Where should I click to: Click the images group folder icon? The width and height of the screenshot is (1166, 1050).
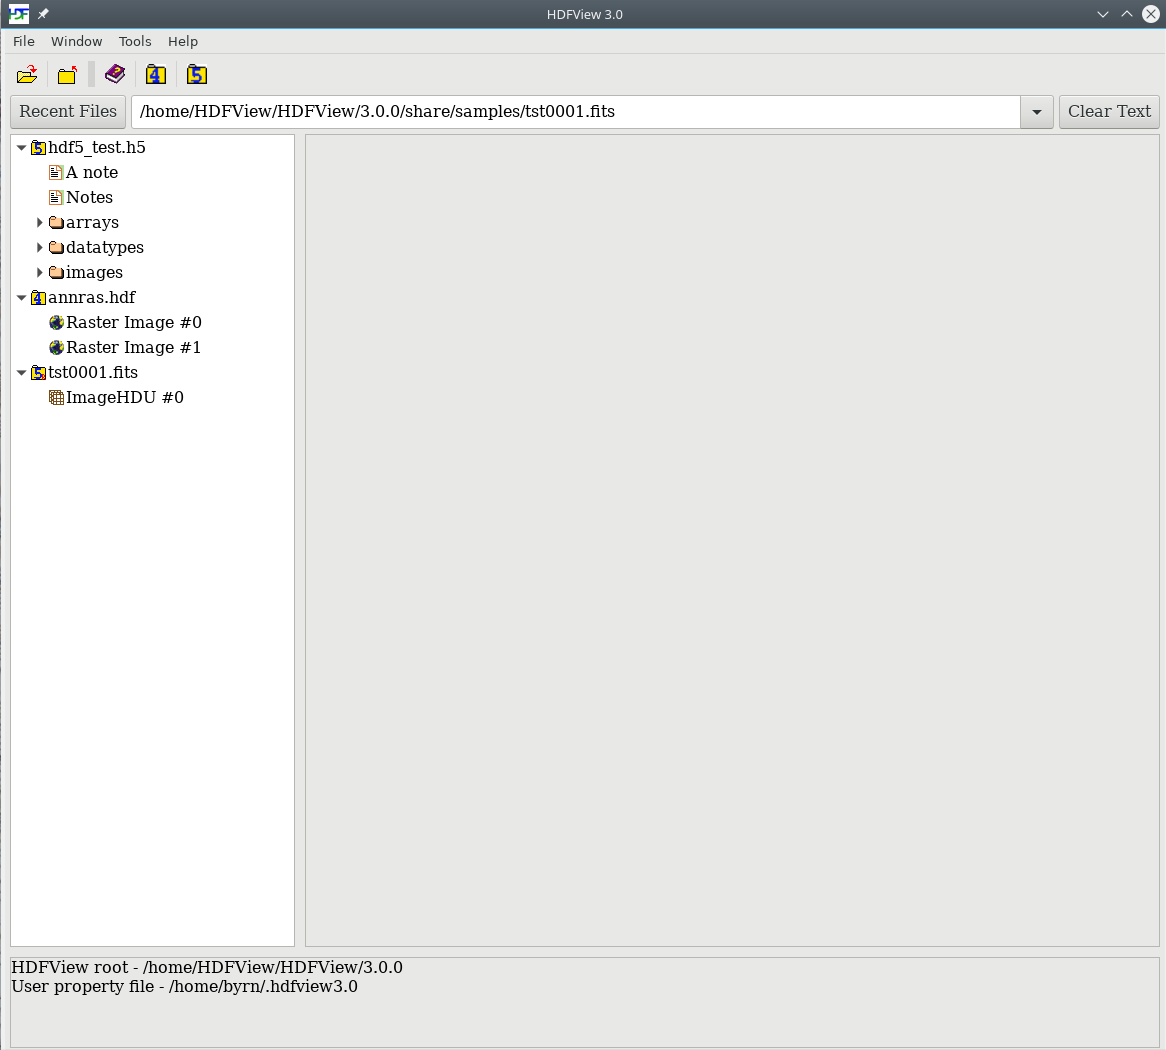56,273
